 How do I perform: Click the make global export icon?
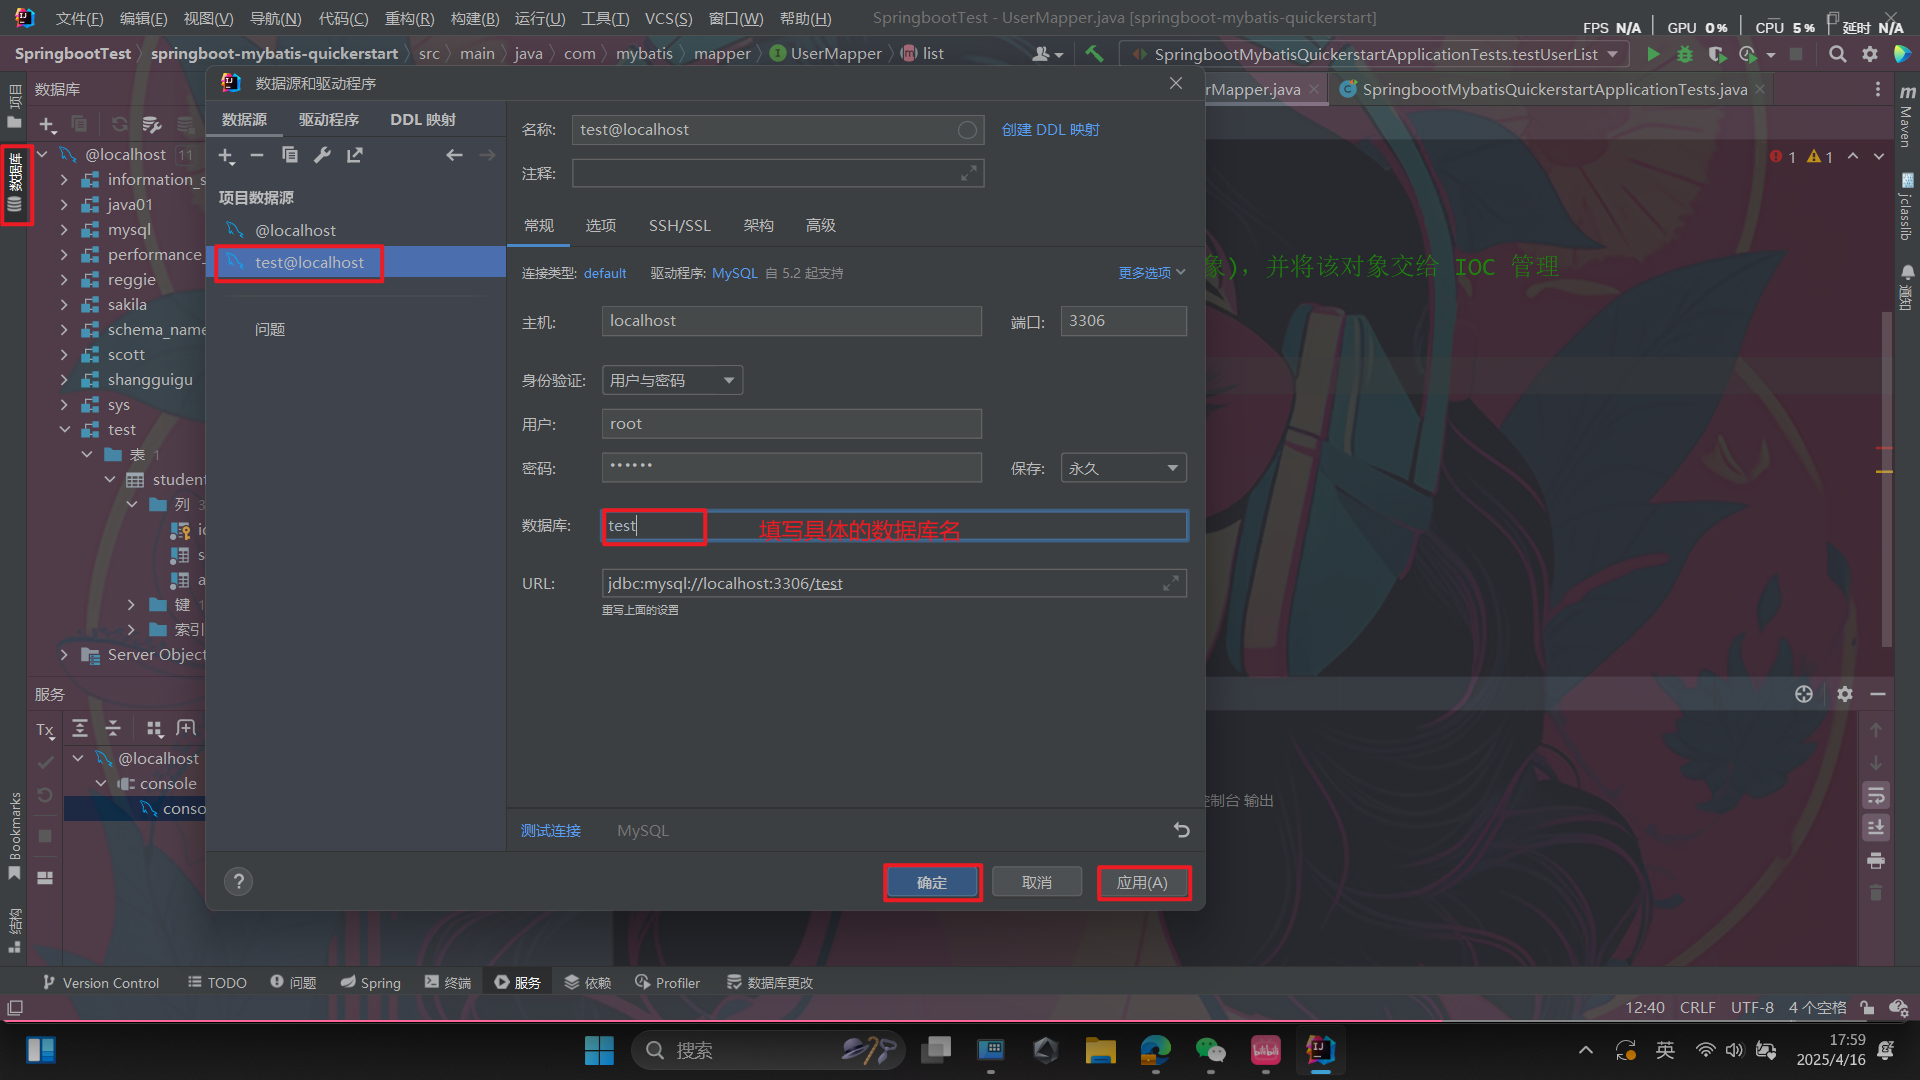point(355,155)
